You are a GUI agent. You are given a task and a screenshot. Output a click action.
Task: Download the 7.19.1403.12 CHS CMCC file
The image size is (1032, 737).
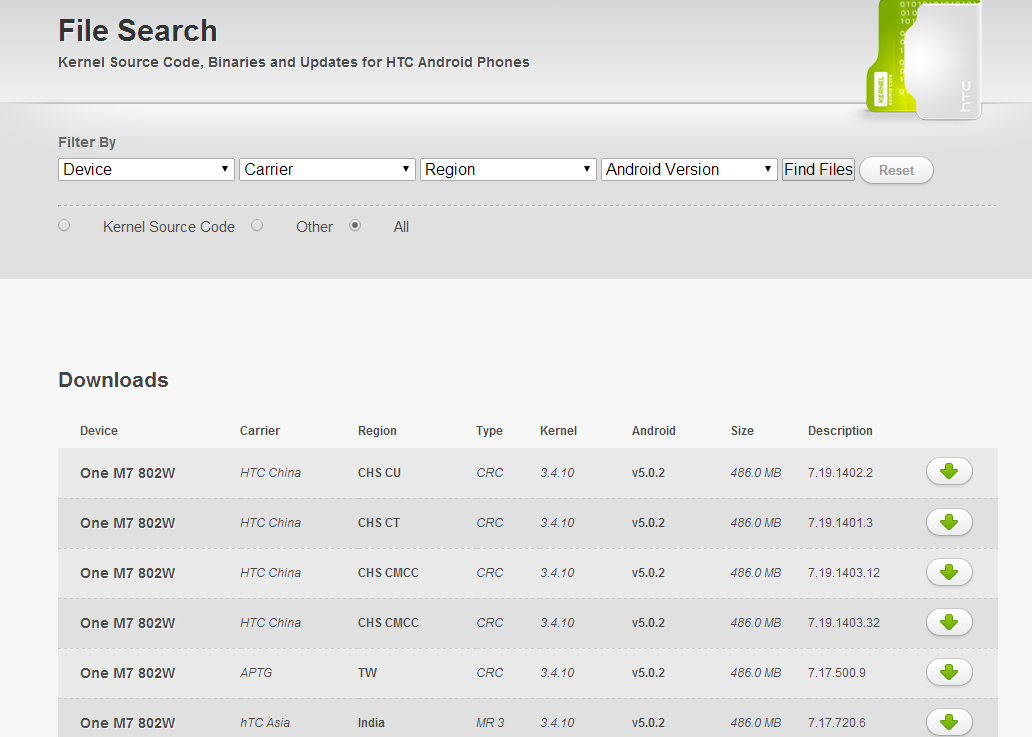click(x=949, y=572)
